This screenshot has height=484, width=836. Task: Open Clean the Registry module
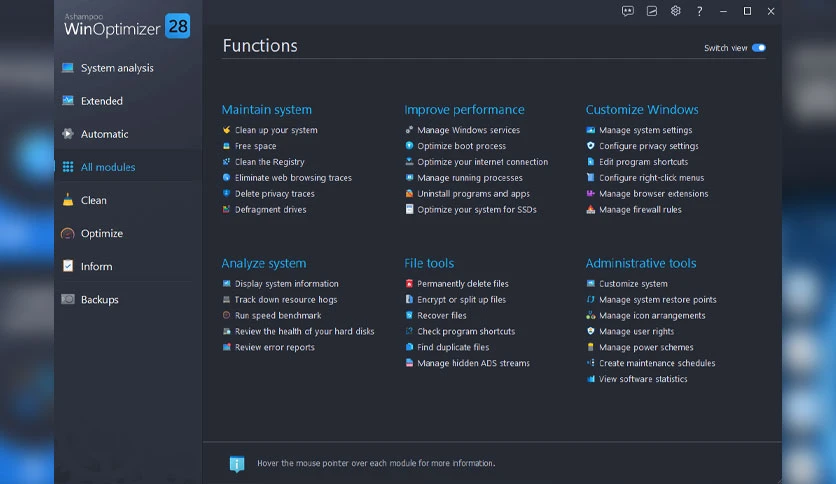269,162
